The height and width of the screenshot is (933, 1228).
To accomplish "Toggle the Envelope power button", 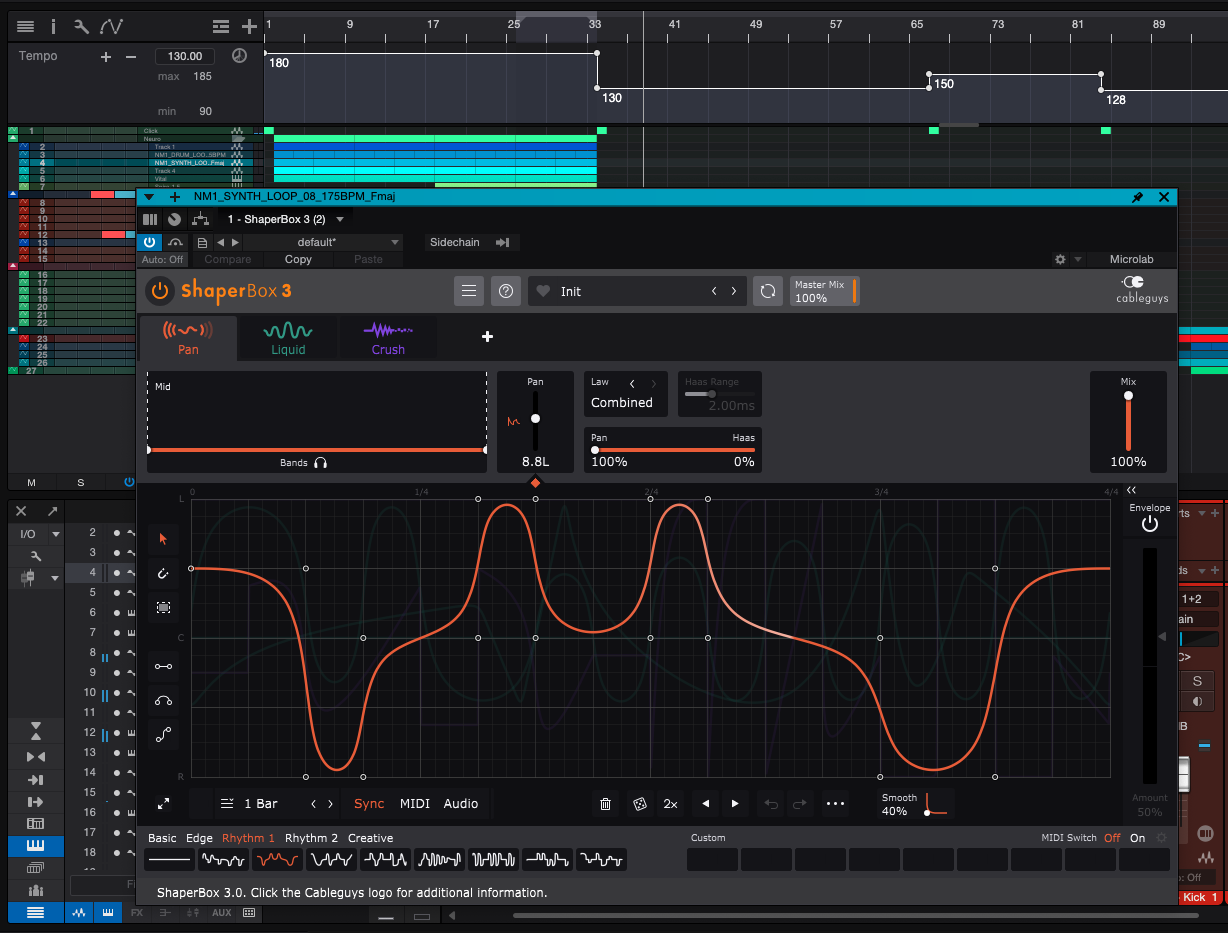I will [1150, 523].
